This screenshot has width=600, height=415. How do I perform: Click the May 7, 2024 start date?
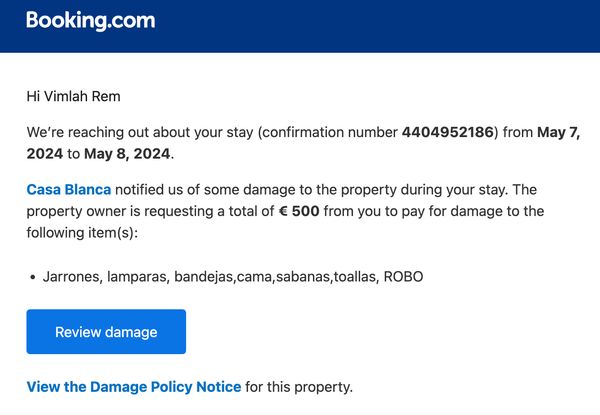(x=303, y=143)
